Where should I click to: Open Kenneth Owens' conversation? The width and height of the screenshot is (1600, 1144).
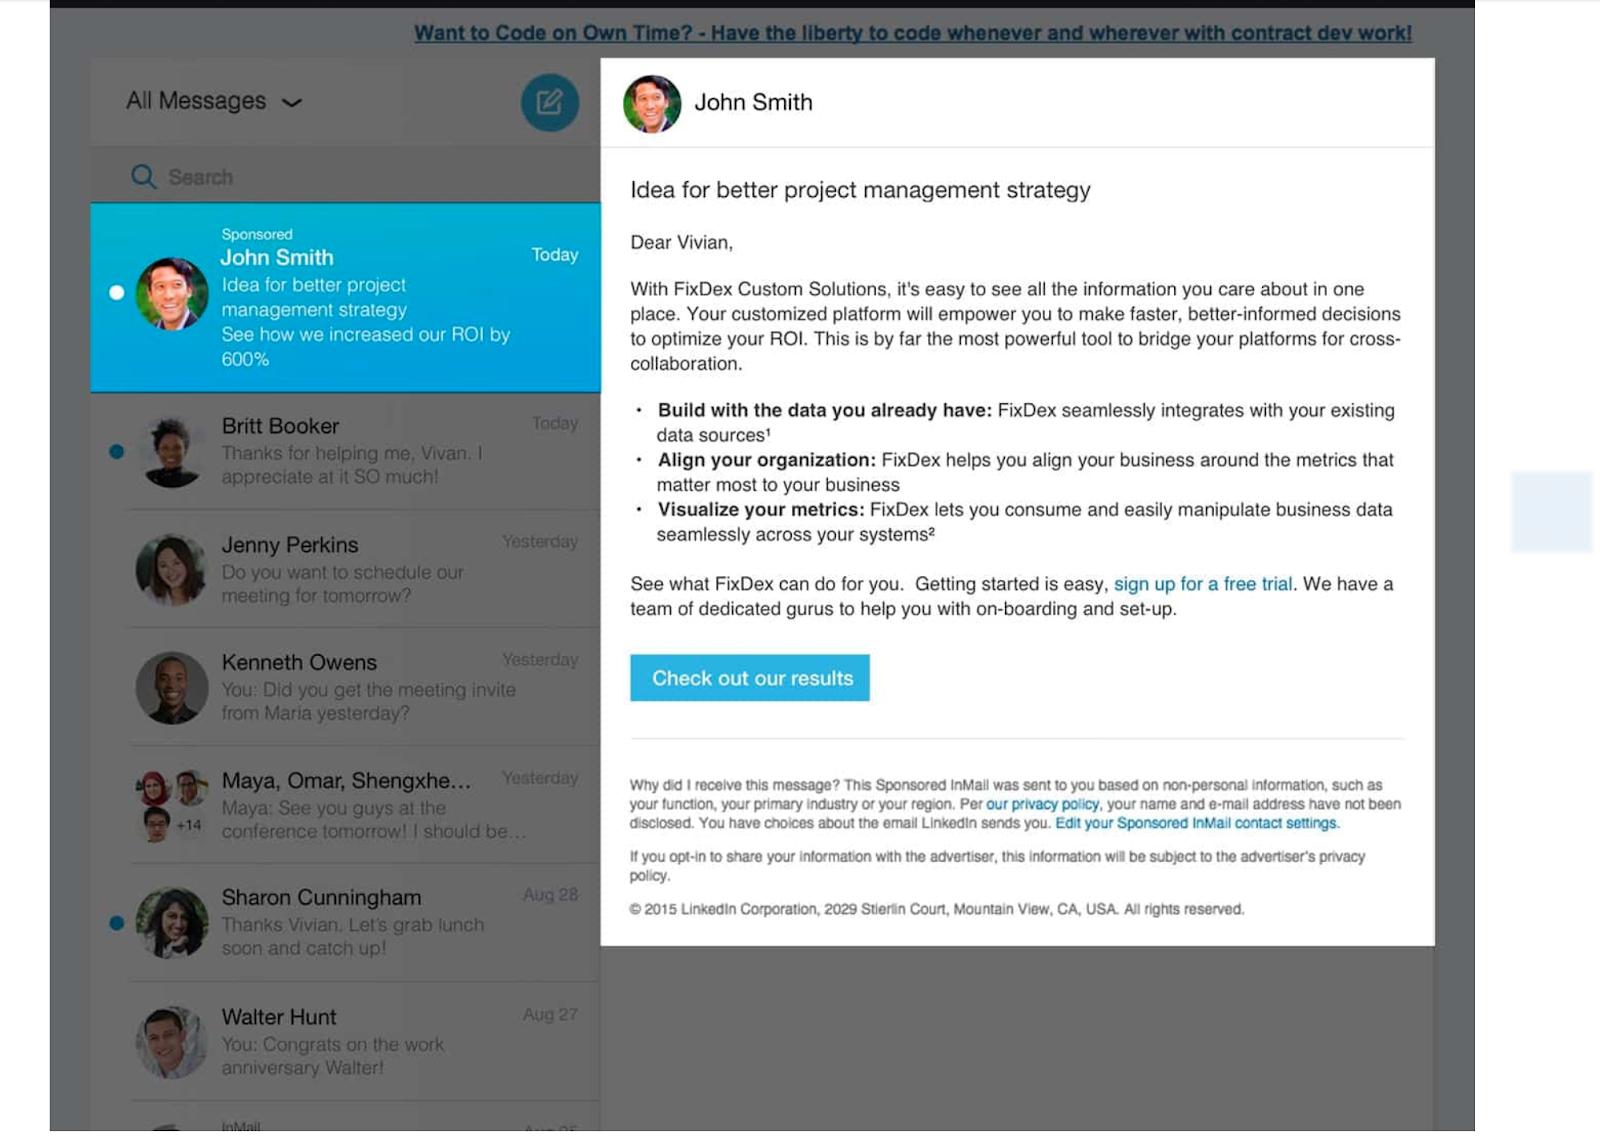tap(345, 687)
